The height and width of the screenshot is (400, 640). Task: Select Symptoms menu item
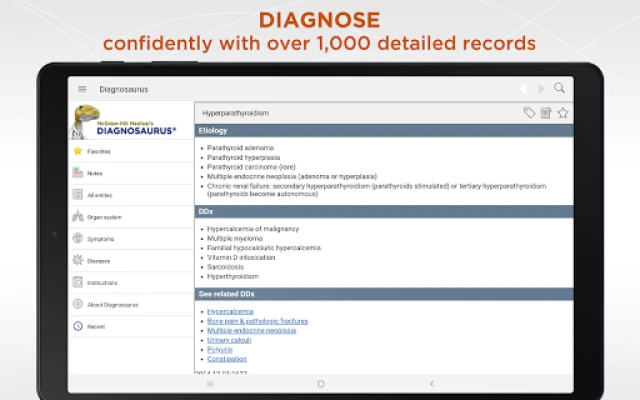click(131, 239)
